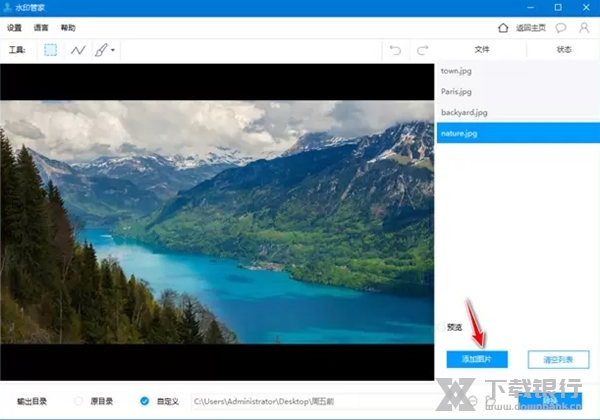Select backyard.jpg in the file list
Viewport: 600px width, 420px height.
point(464,112)
